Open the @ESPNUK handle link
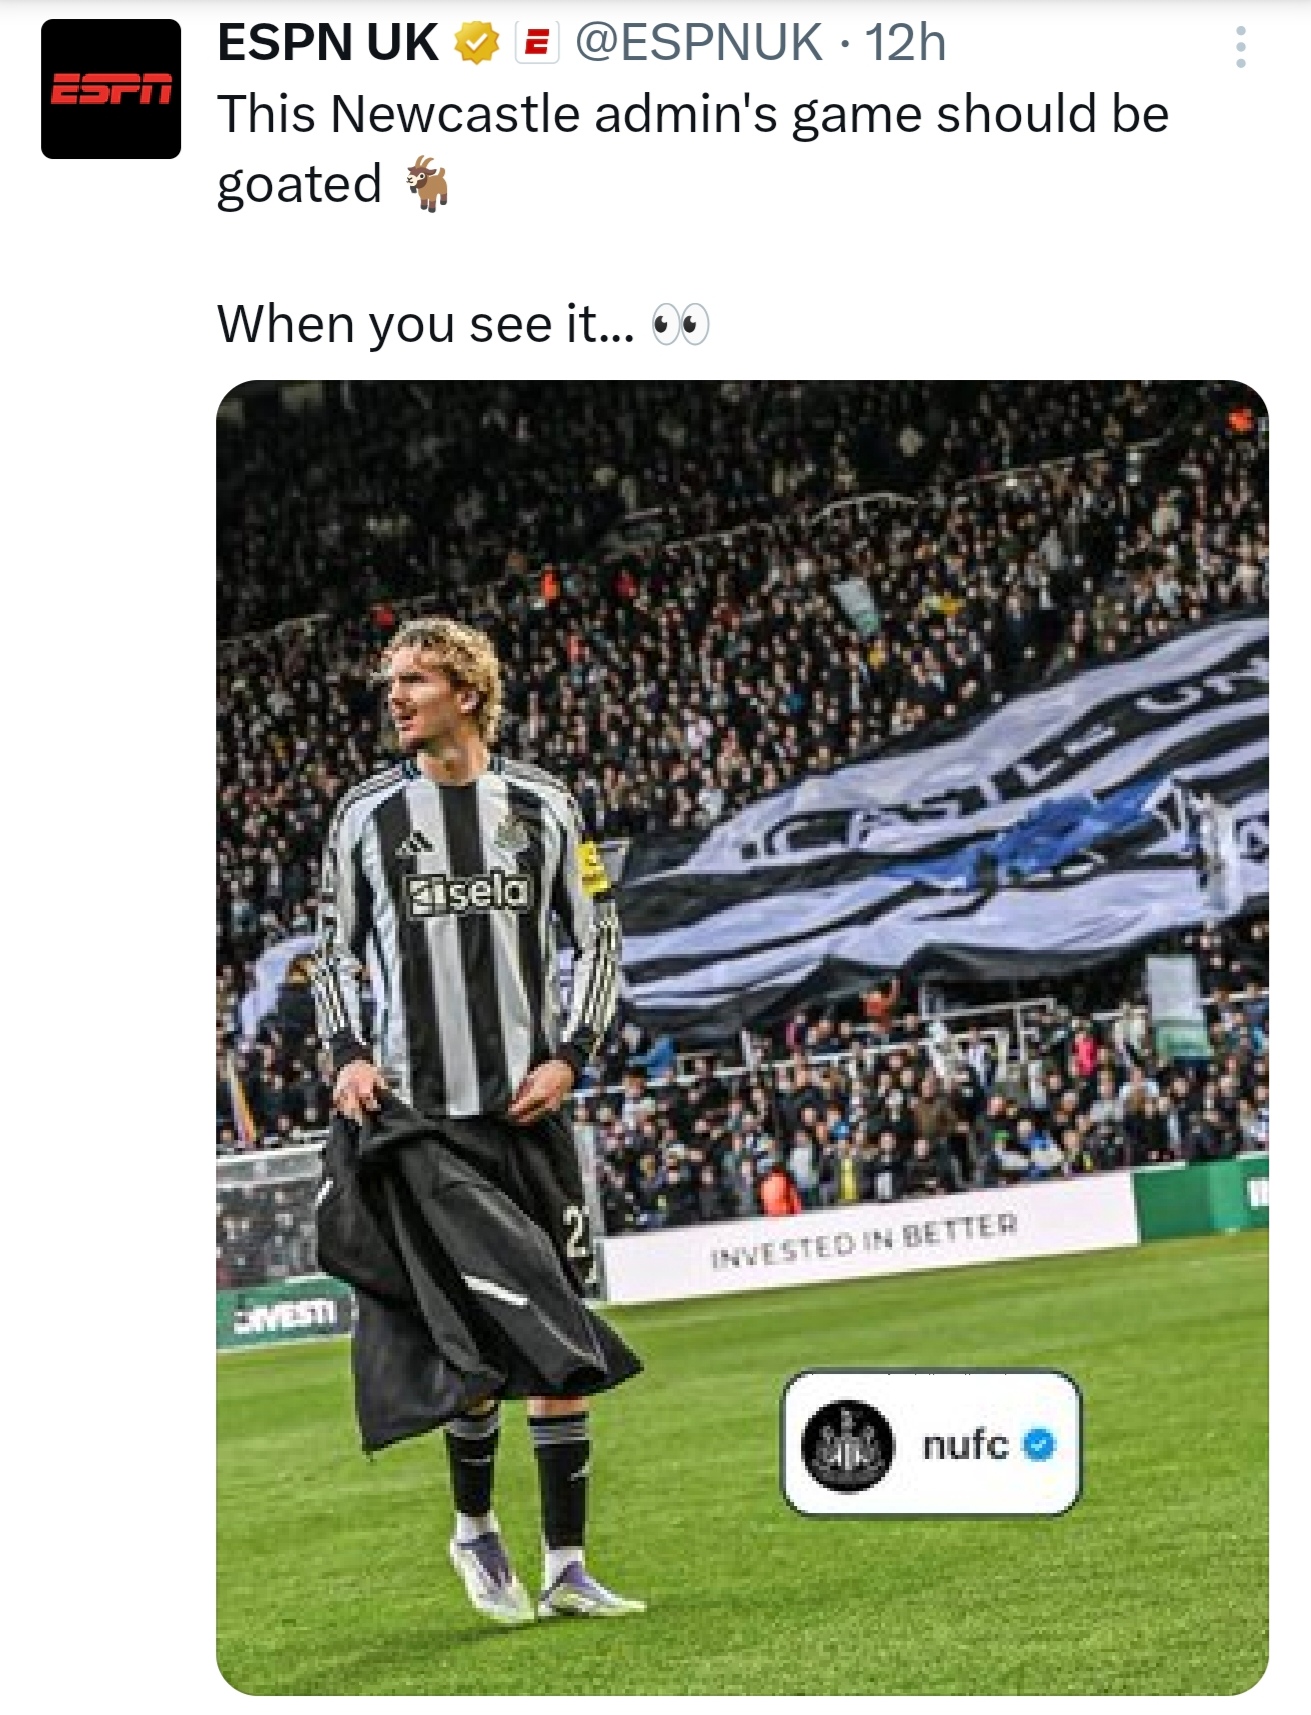 (x=699, y=43)
